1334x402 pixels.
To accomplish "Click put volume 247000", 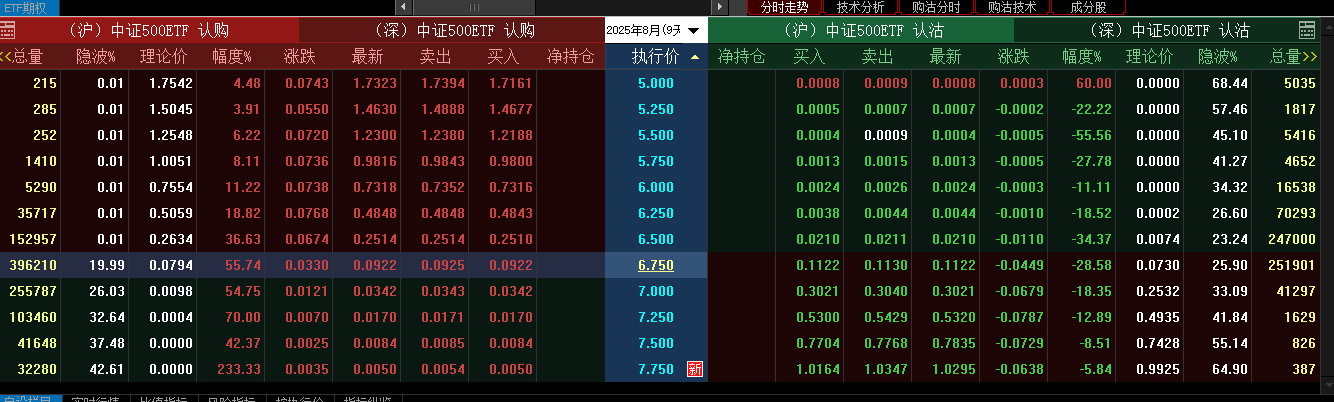I will point(1291,239).
